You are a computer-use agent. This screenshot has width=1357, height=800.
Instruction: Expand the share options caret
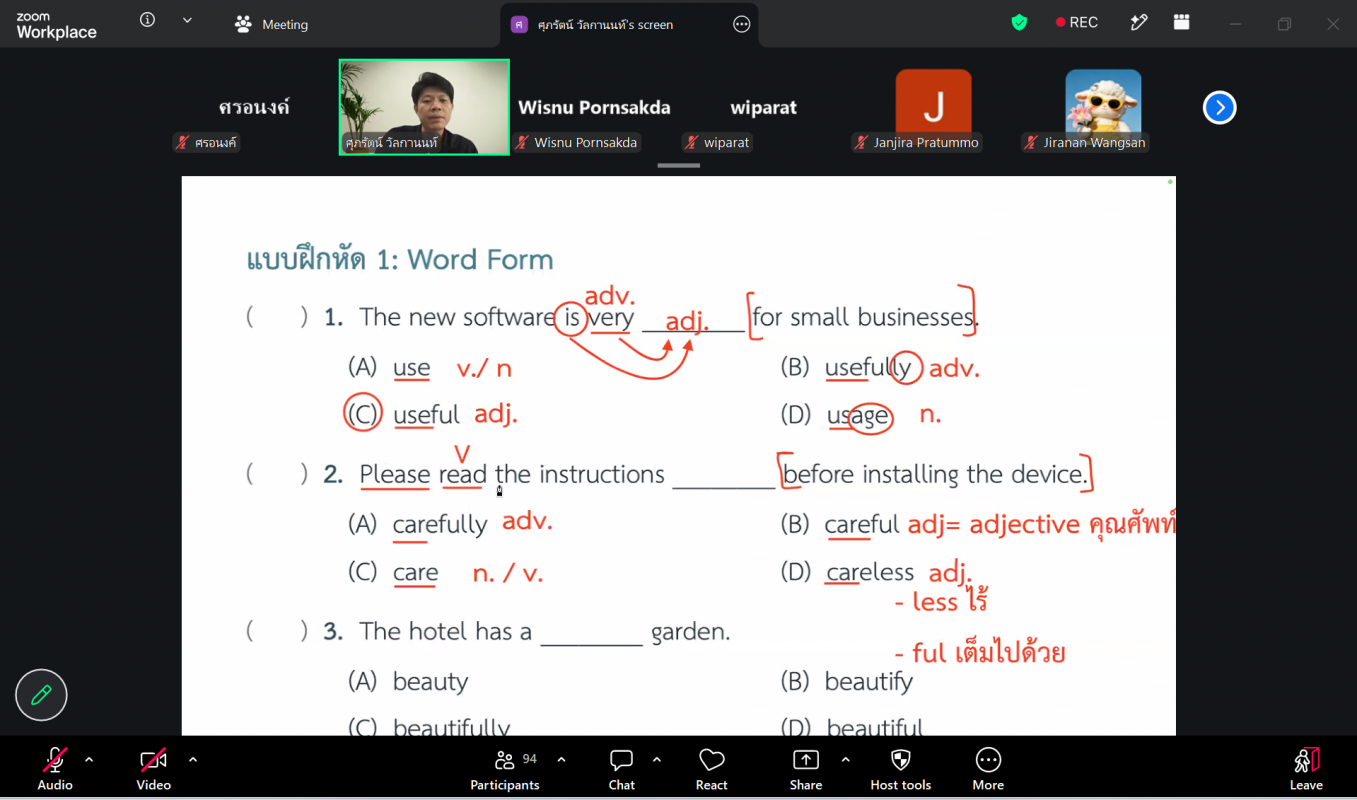[x=846, y=760]
